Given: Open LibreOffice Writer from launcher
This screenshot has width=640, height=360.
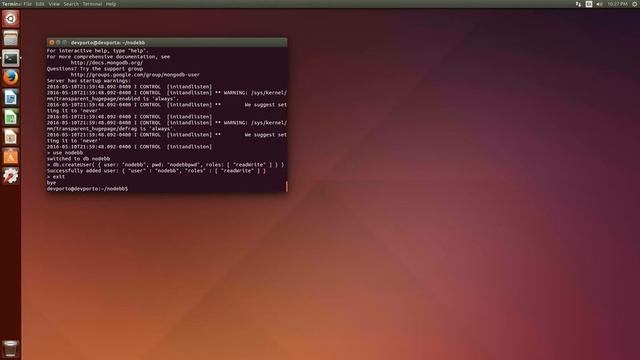Looking at the screenshot, I should (11, 98).
